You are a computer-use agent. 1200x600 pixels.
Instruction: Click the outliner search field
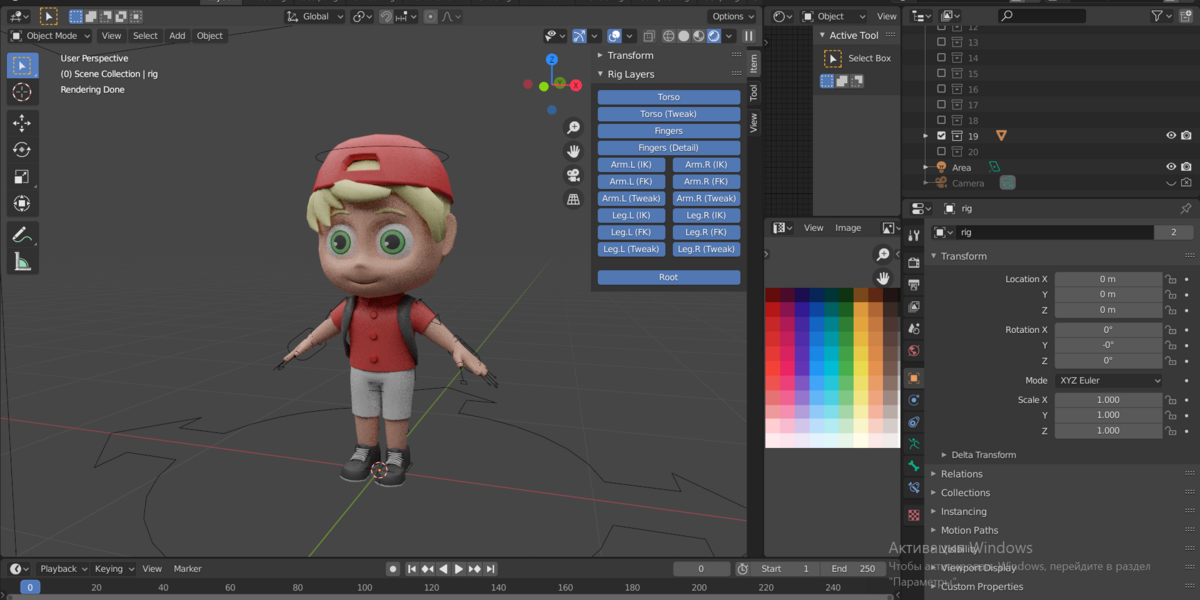click(x=1042, y=16)
